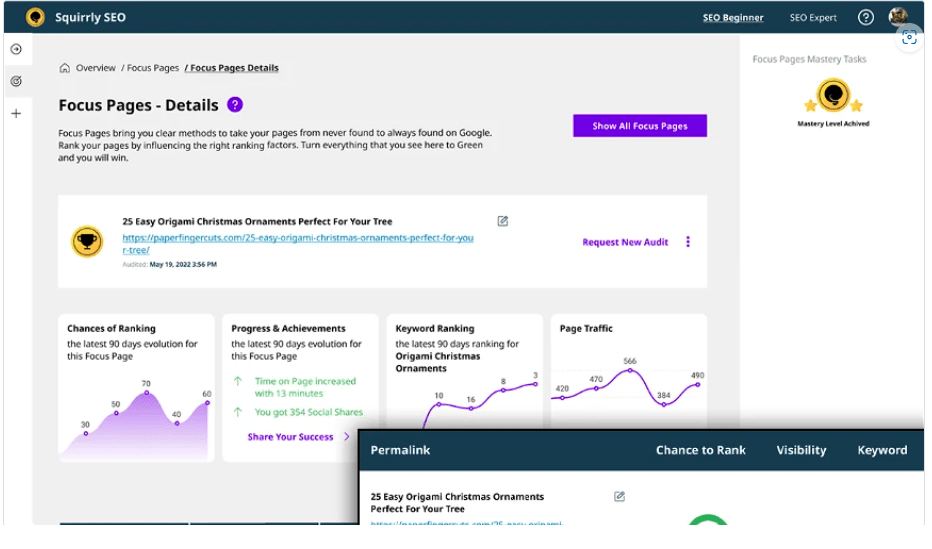Open three-dot options menu next to Request New Audit

(688, 242)
